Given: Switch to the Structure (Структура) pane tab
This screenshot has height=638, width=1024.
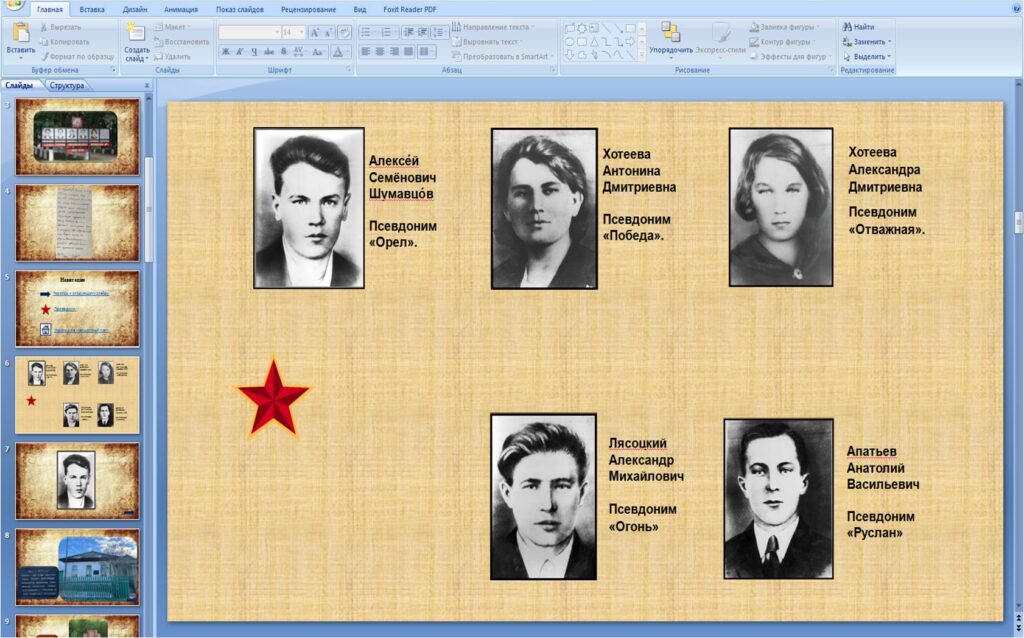Looking at the screenshot, I should tap(67, 86).
